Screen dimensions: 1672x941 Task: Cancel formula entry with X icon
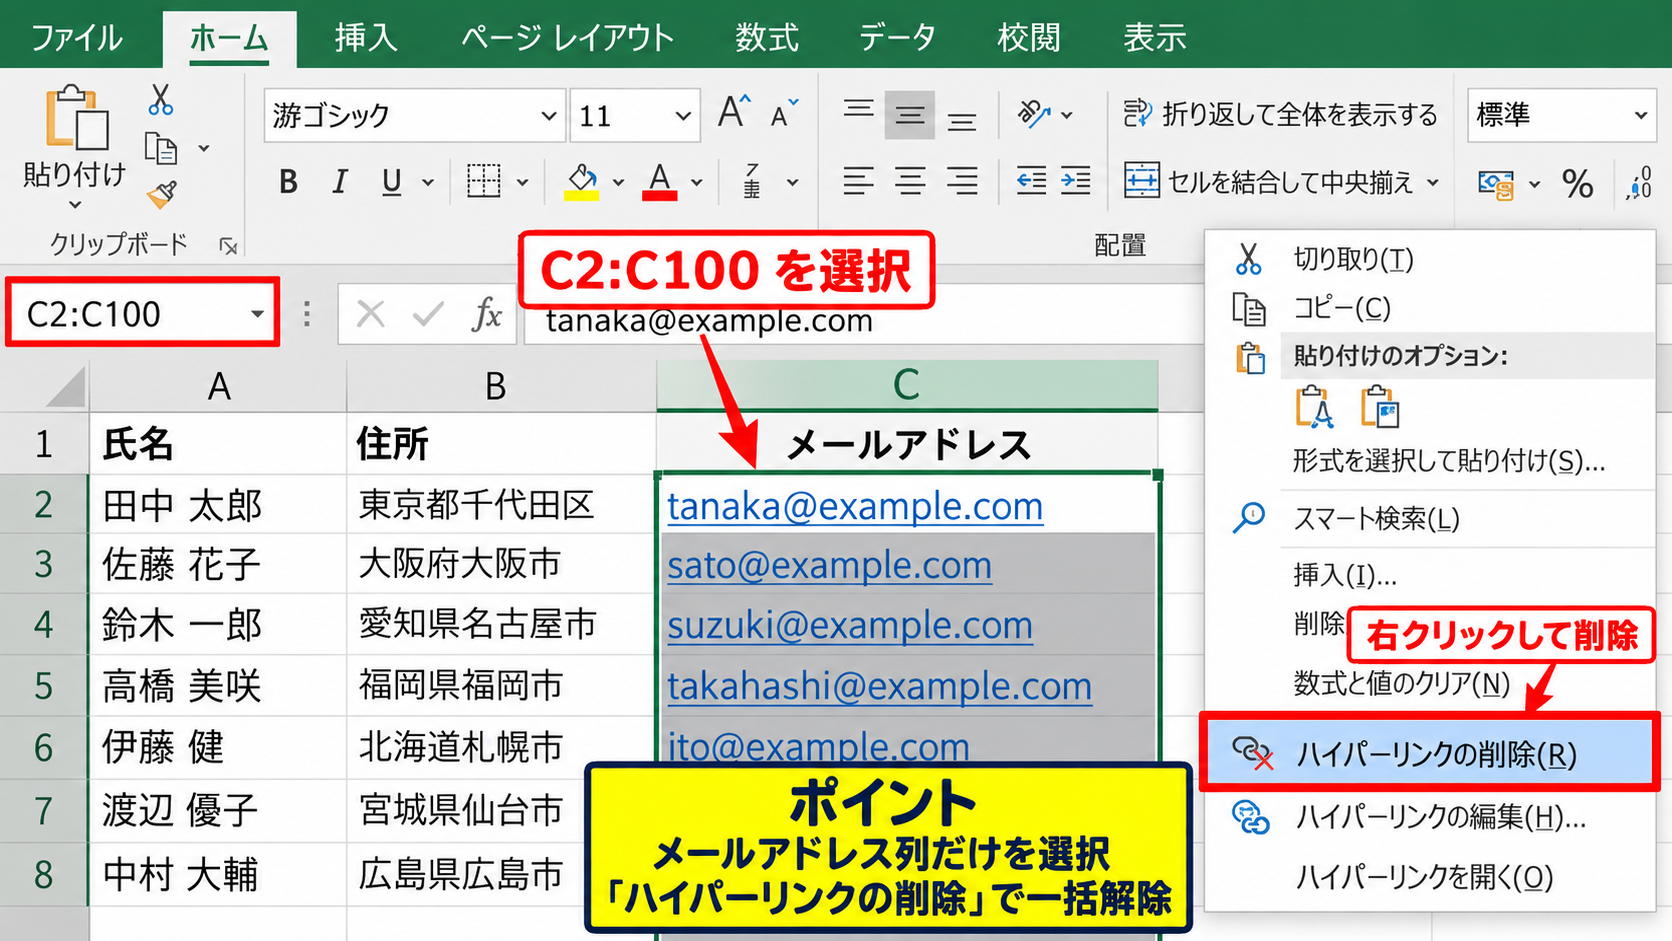point(371,314)
